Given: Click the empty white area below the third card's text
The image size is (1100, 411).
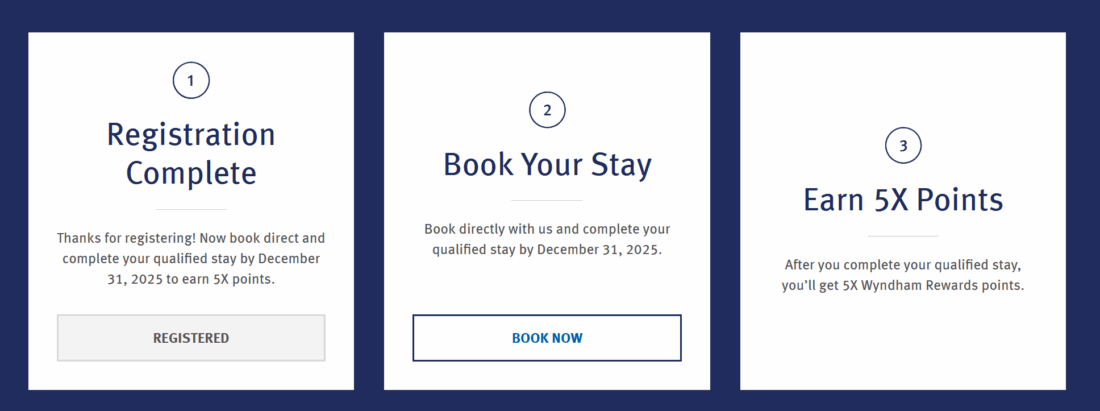Looking at the screenshot, I should coord(903,345).
